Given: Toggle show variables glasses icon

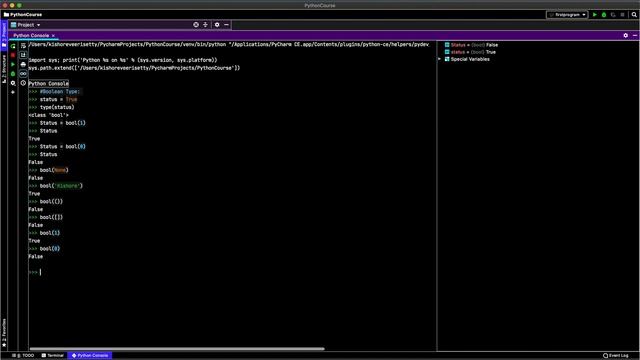Looking at the screenshot, I should click(23, 74).
